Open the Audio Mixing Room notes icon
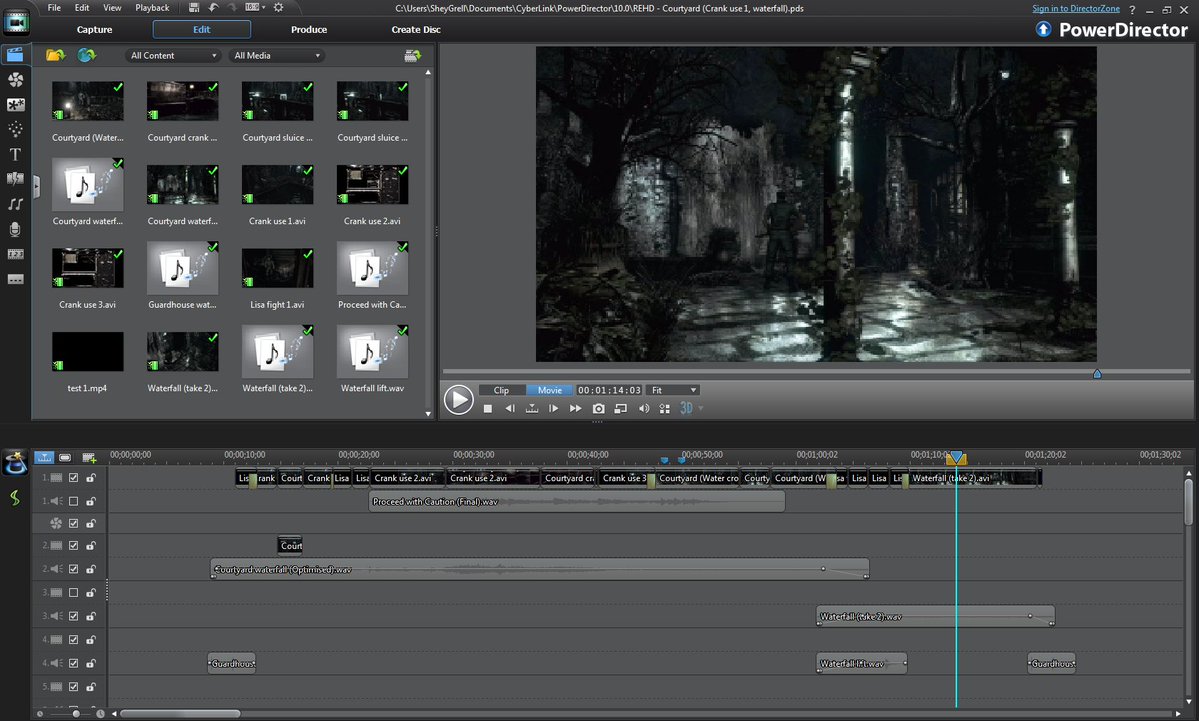Viewport: 1199px width, 721px height. 15,203
